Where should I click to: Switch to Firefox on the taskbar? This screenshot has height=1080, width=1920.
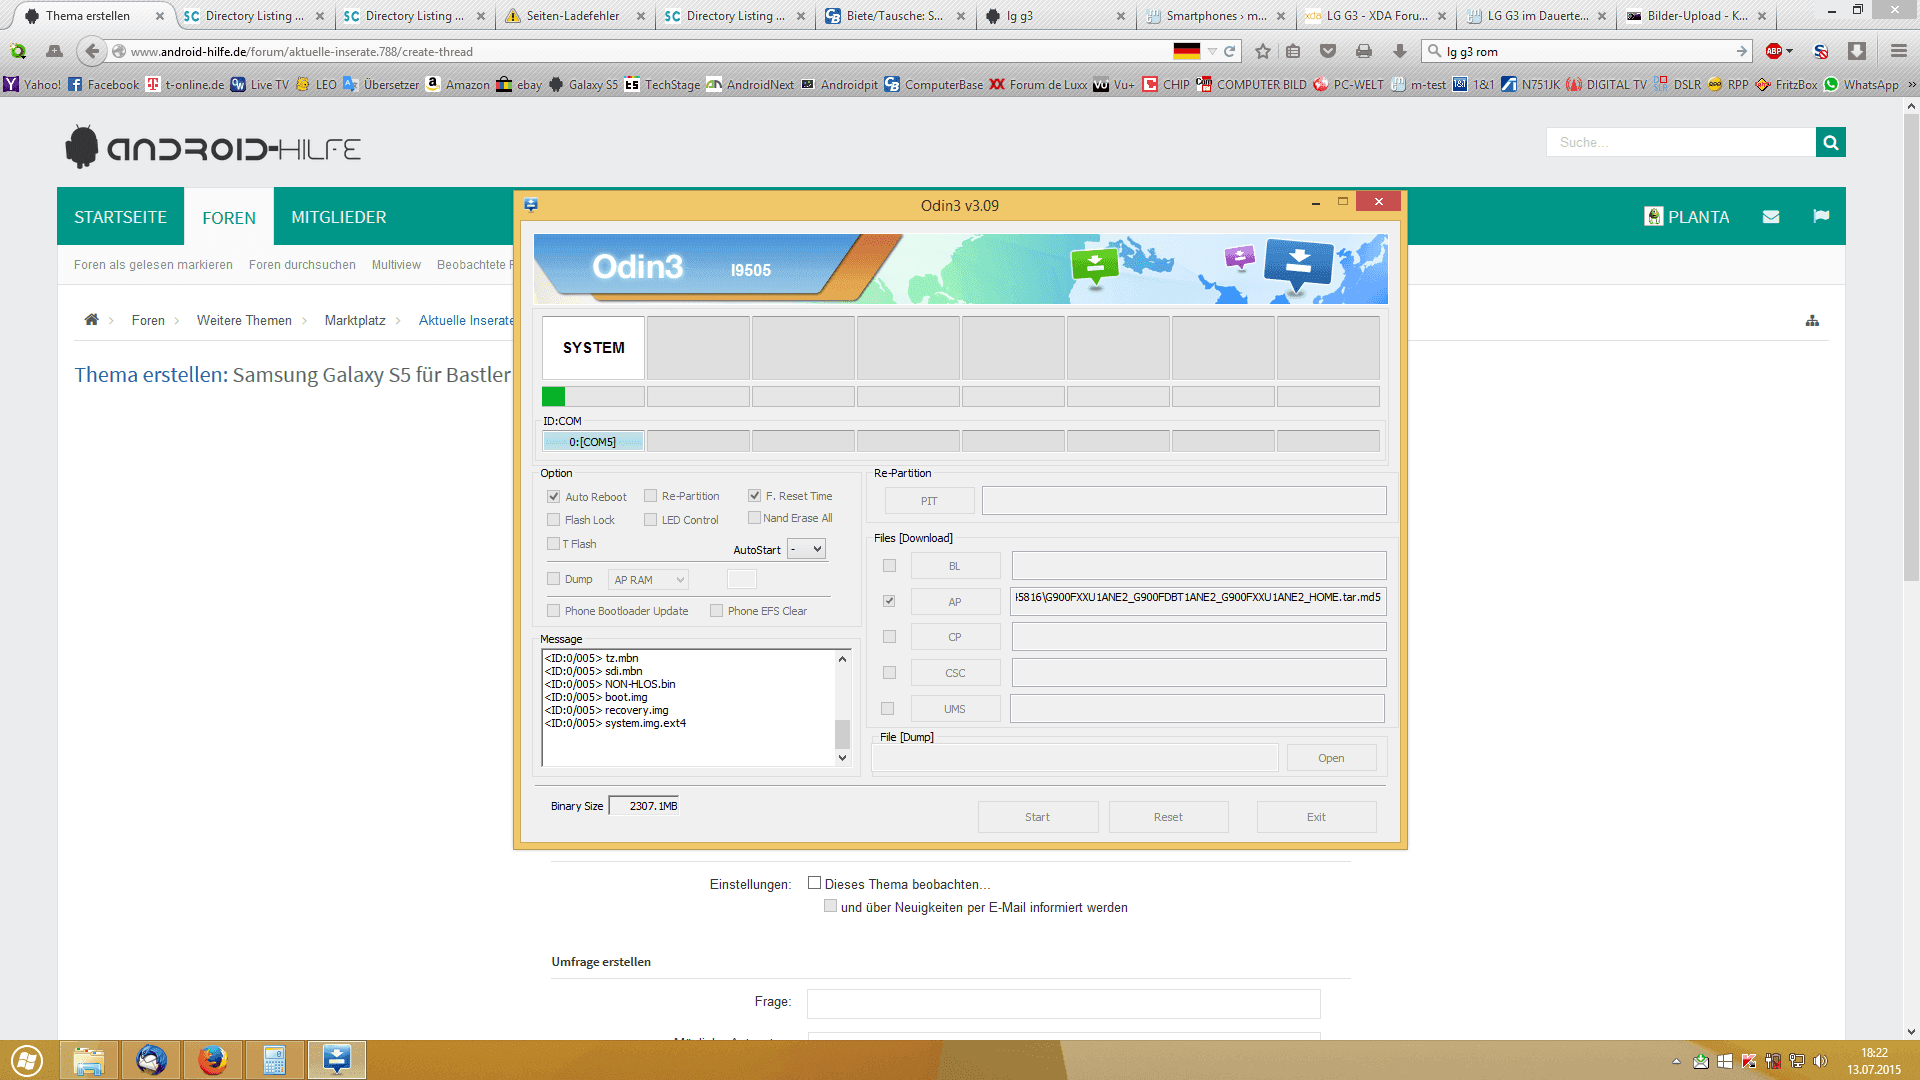pyautogui.click(x=213, y=1060)
